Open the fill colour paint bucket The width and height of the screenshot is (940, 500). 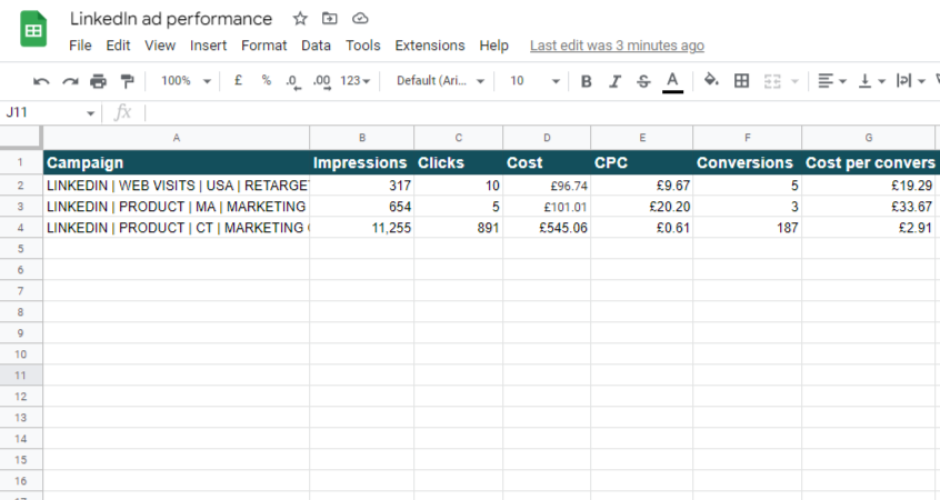(711, 81)
